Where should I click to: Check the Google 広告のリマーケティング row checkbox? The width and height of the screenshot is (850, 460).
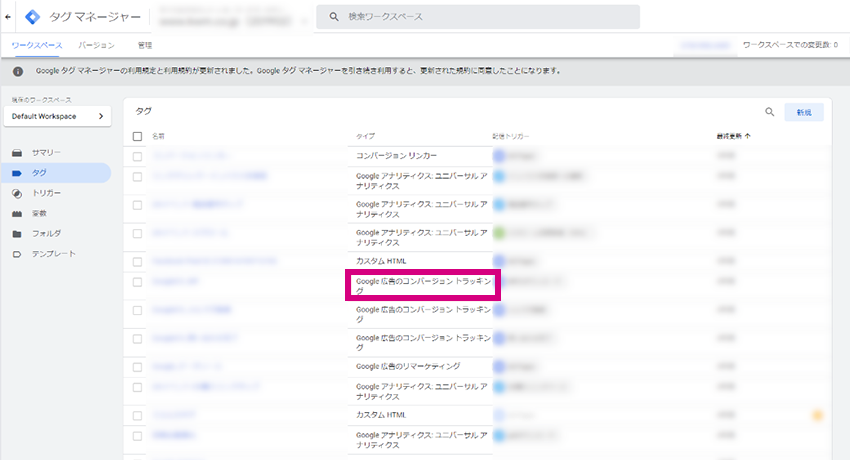pyautogui.click(x=138, y=367)
